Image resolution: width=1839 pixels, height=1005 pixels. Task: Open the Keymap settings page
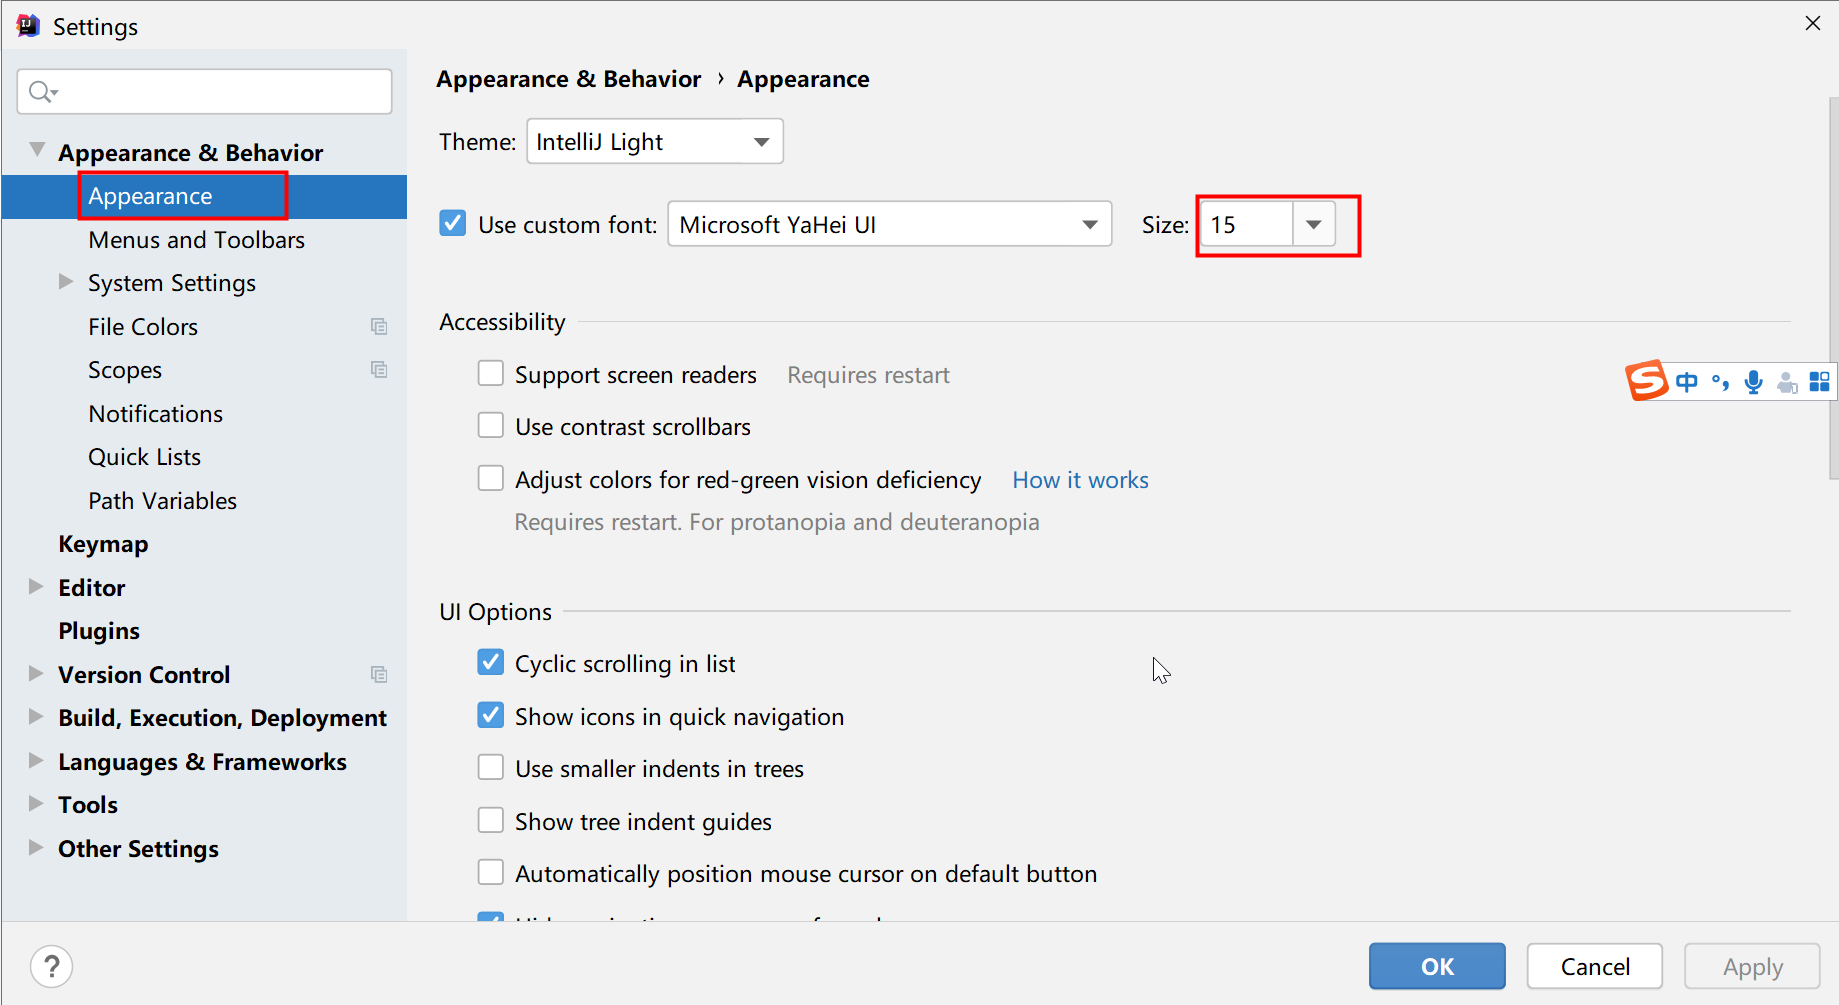pos(204,544)
